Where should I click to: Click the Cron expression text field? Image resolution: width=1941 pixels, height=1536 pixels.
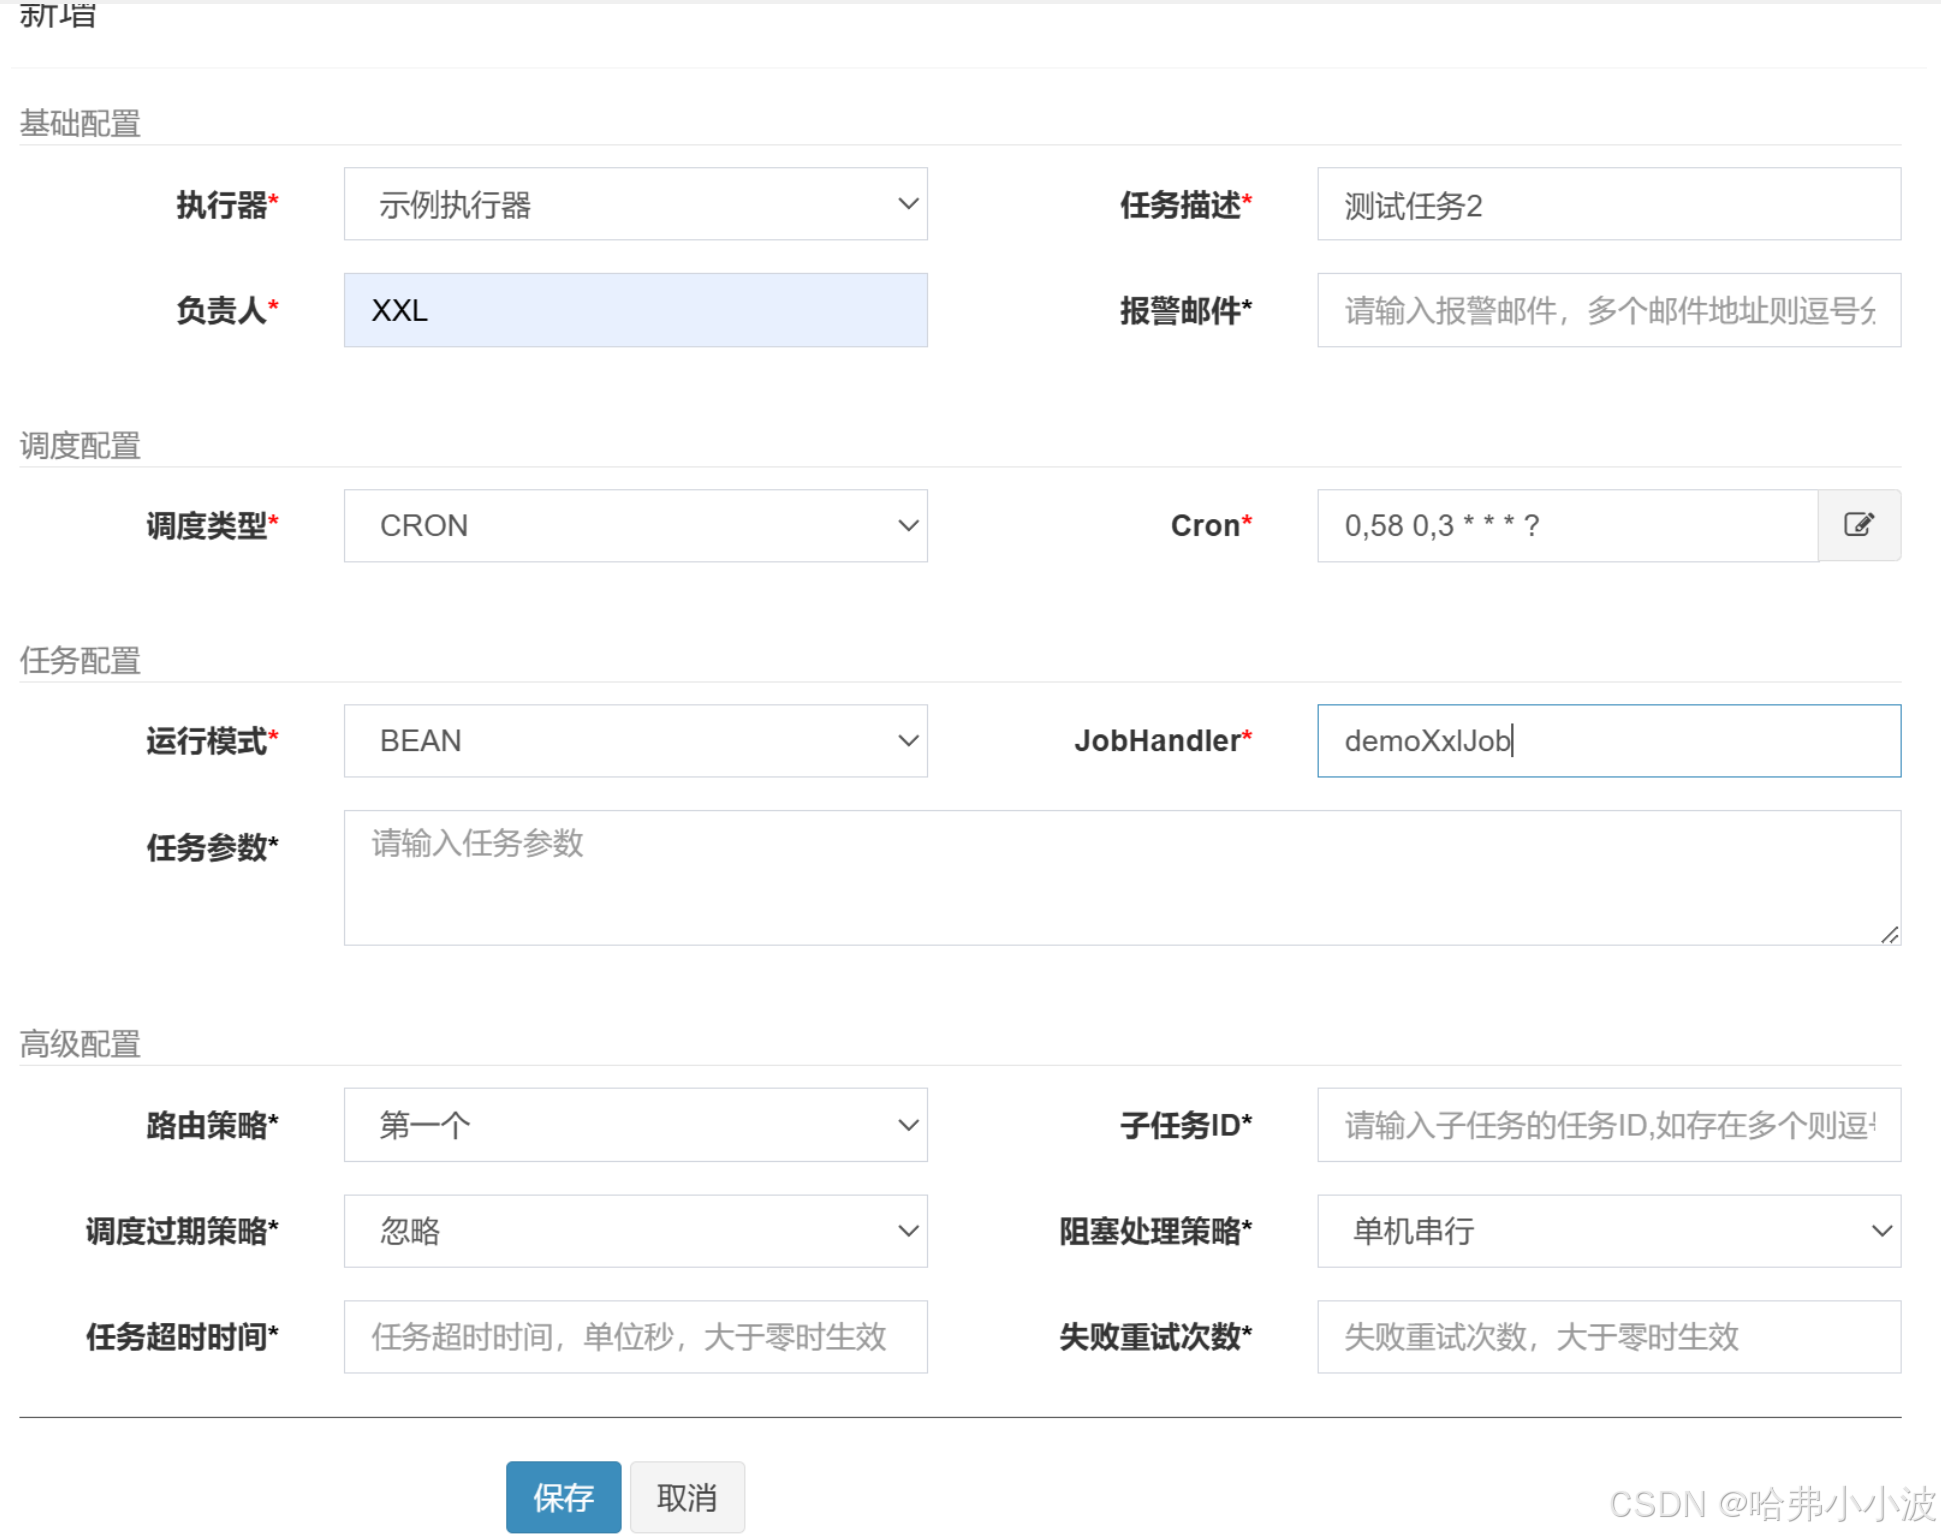[x=1565, y=526]
